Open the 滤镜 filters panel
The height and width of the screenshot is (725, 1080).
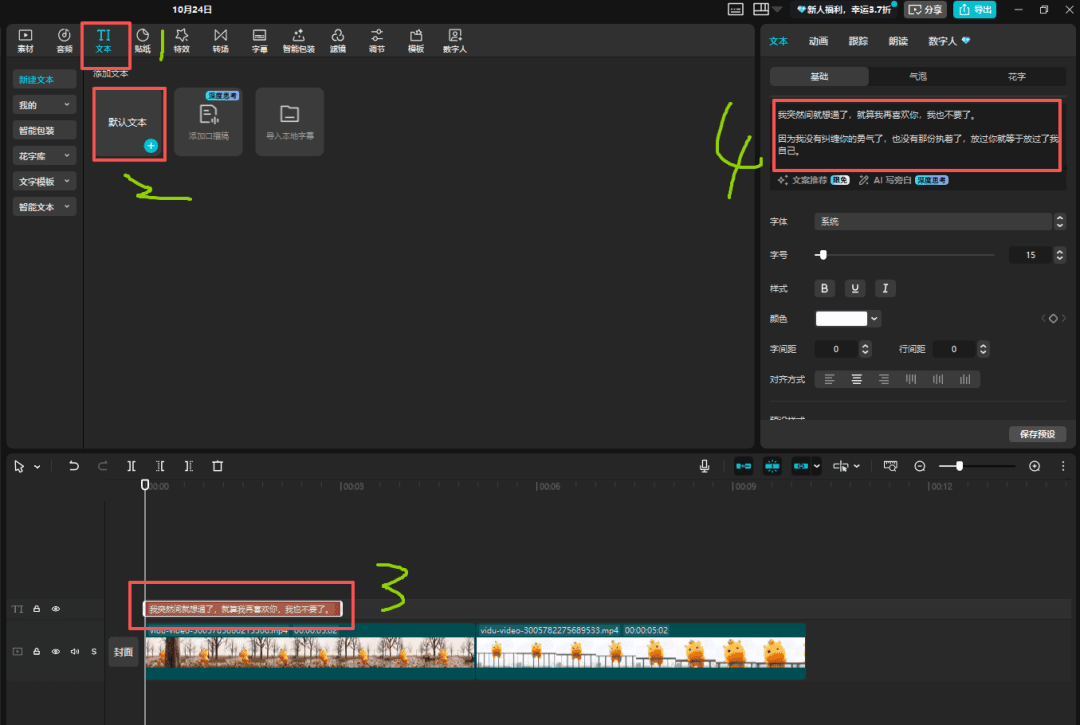coord(338,40)
